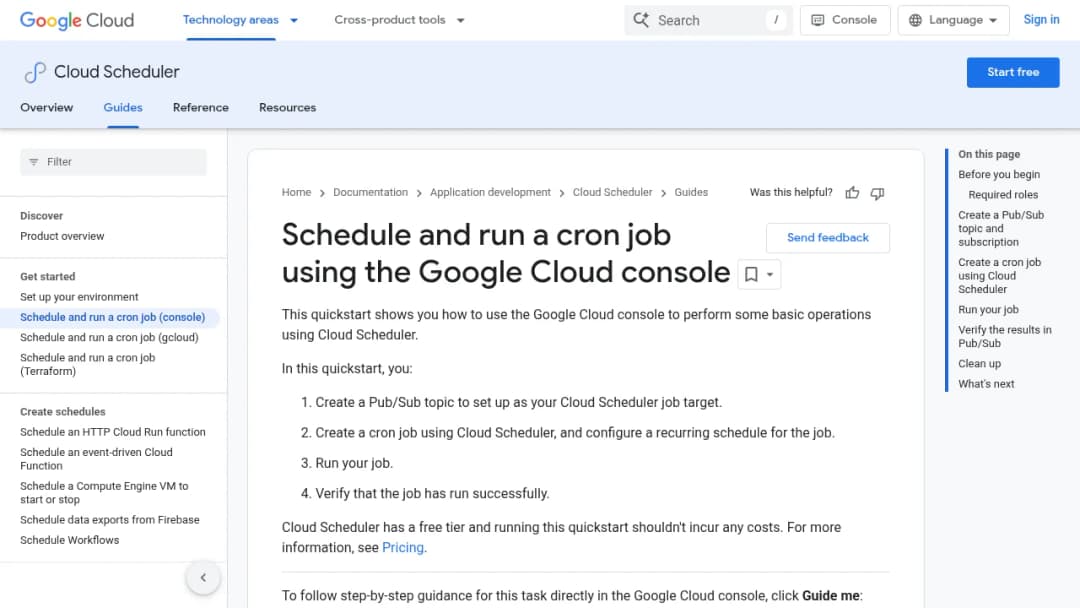1080x608 pixels.
Task: Open Schedule an event-driven Cloud Function
Action: click(96, 459)
